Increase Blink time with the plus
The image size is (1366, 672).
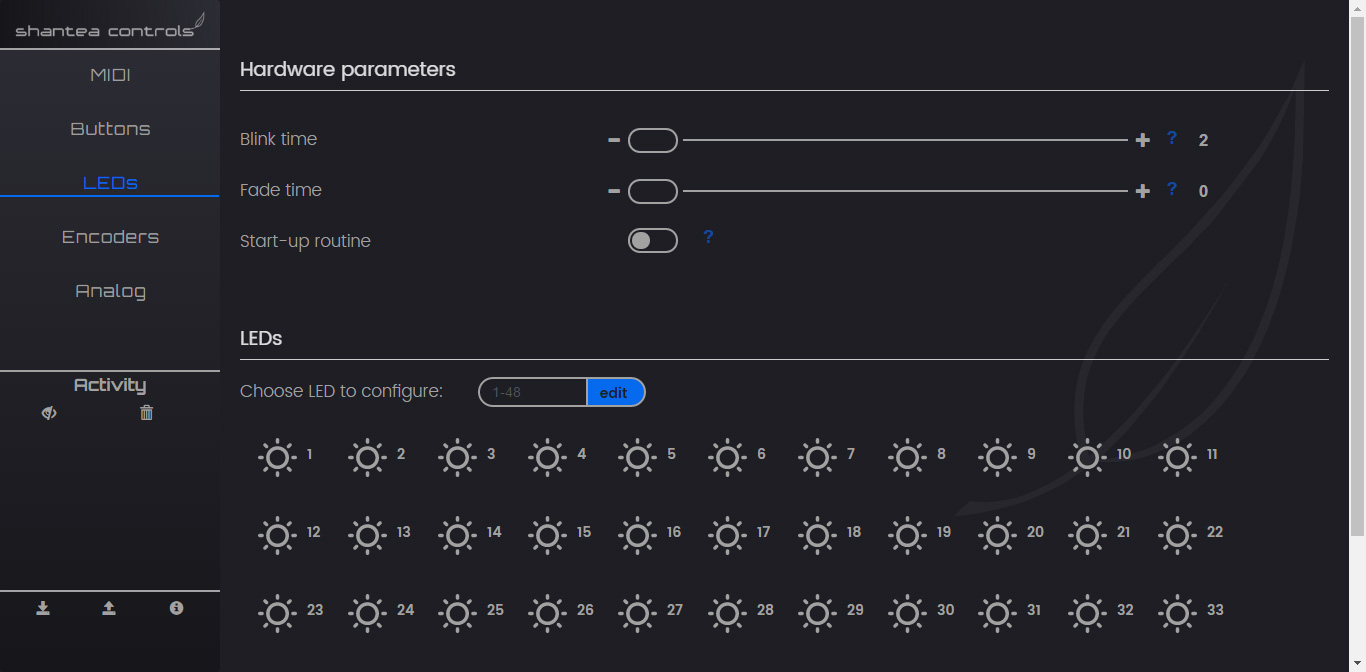[x=1143, y=141]
